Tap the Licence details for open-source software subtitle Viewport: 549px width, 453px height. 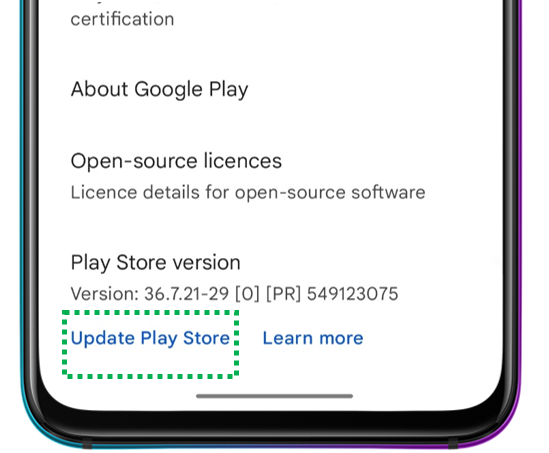(248, 193)
